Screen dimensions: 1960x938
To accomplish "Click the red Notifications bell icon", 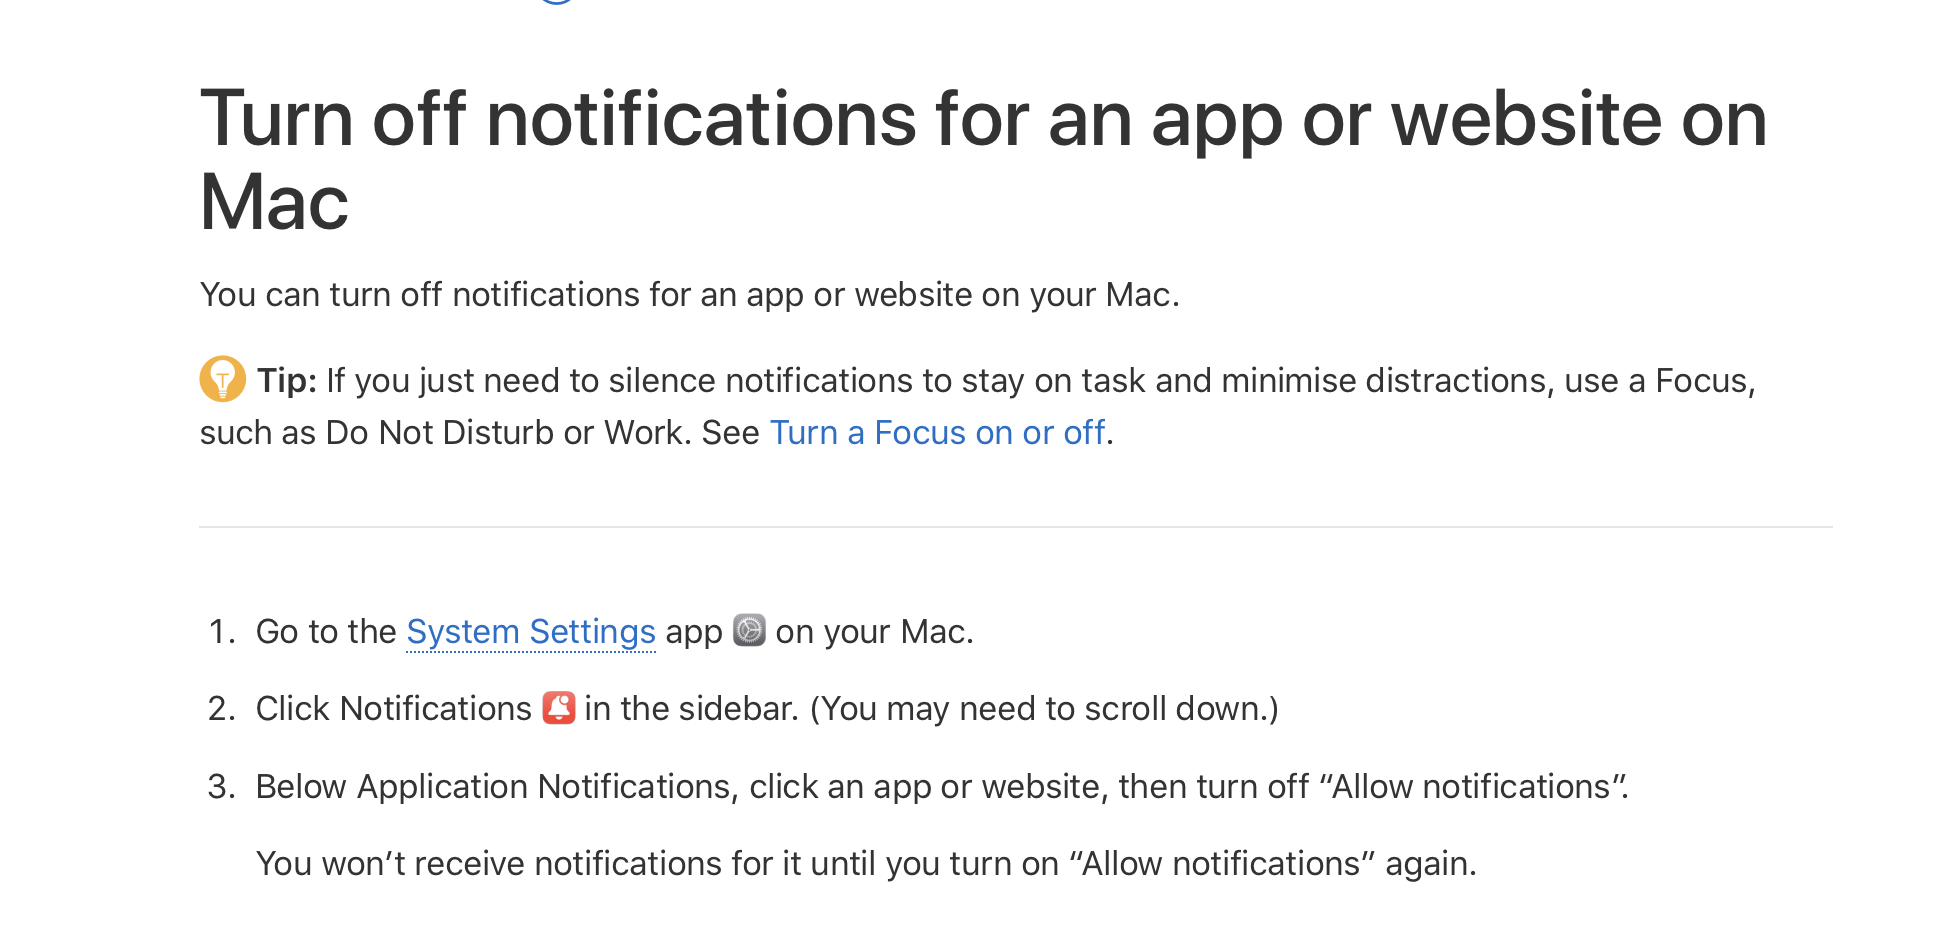I will pos(558,708).
